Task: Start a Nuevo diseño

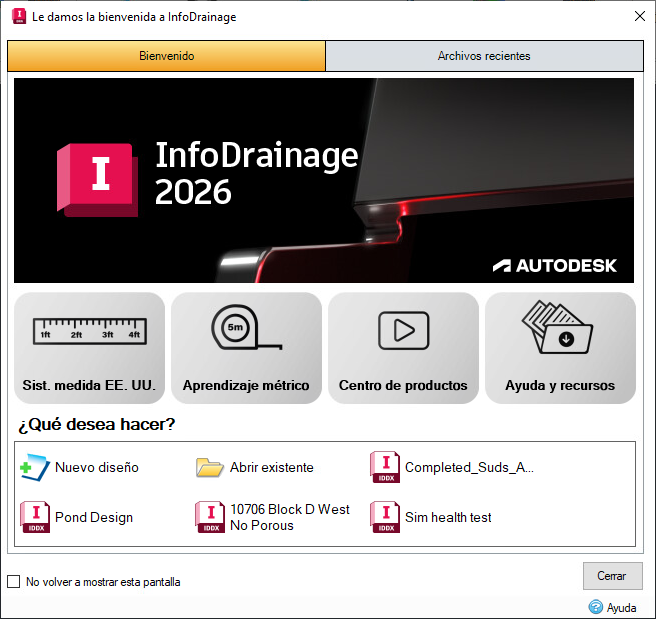Action: tap(97, 467)
